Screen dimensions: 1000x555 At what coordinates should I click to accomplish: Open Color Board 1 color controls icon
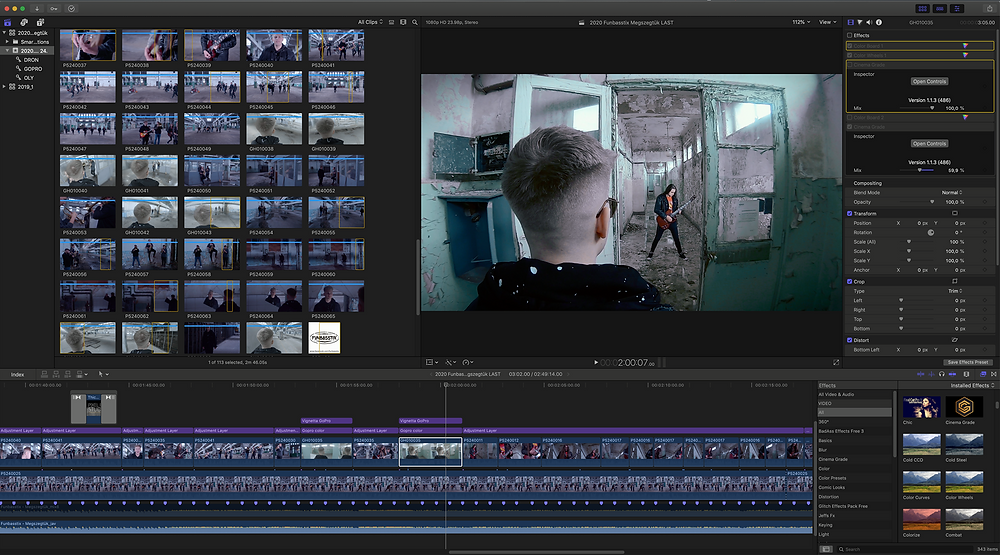point(966,46)
